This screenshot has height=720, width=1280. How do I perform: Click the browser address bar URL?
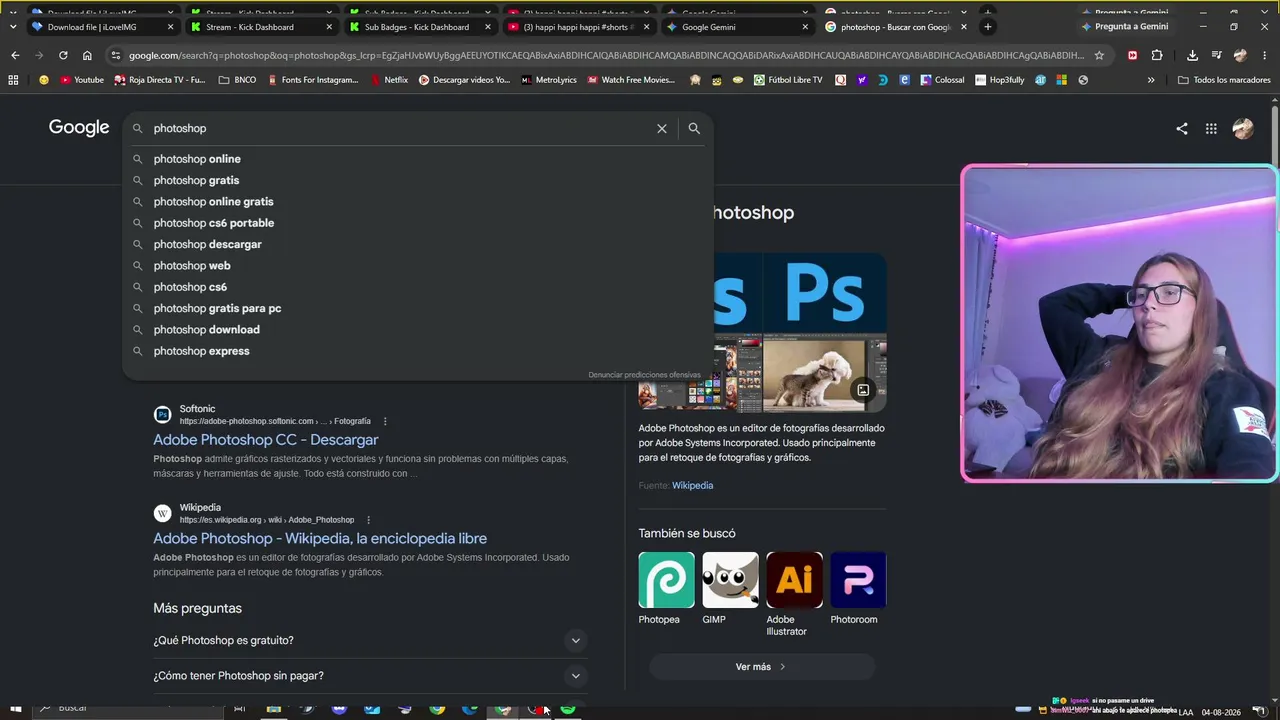[x=606, y=55]
